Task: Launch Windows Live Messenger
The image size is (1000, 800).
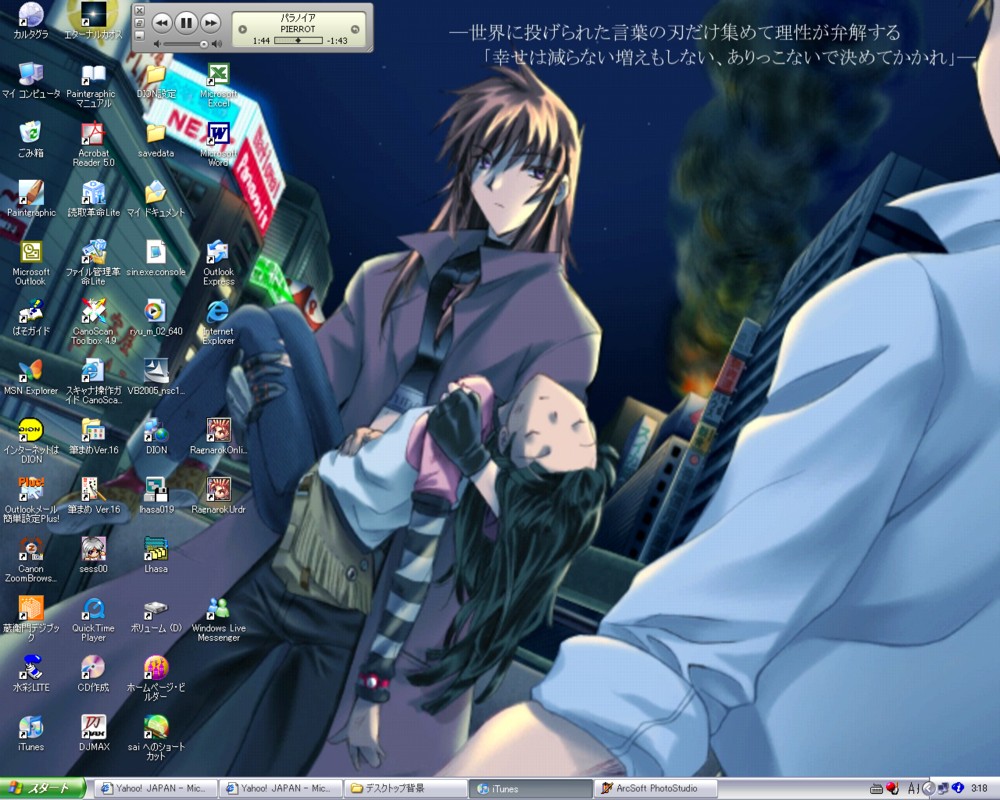Action: [218, 619]
